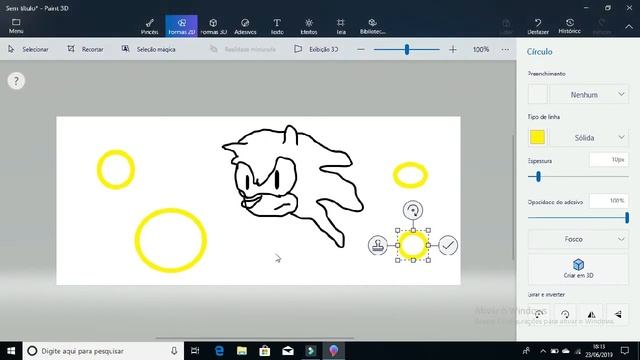Click the search microphone icon
This screenshot has height=360, width=640.
point(174,351)
